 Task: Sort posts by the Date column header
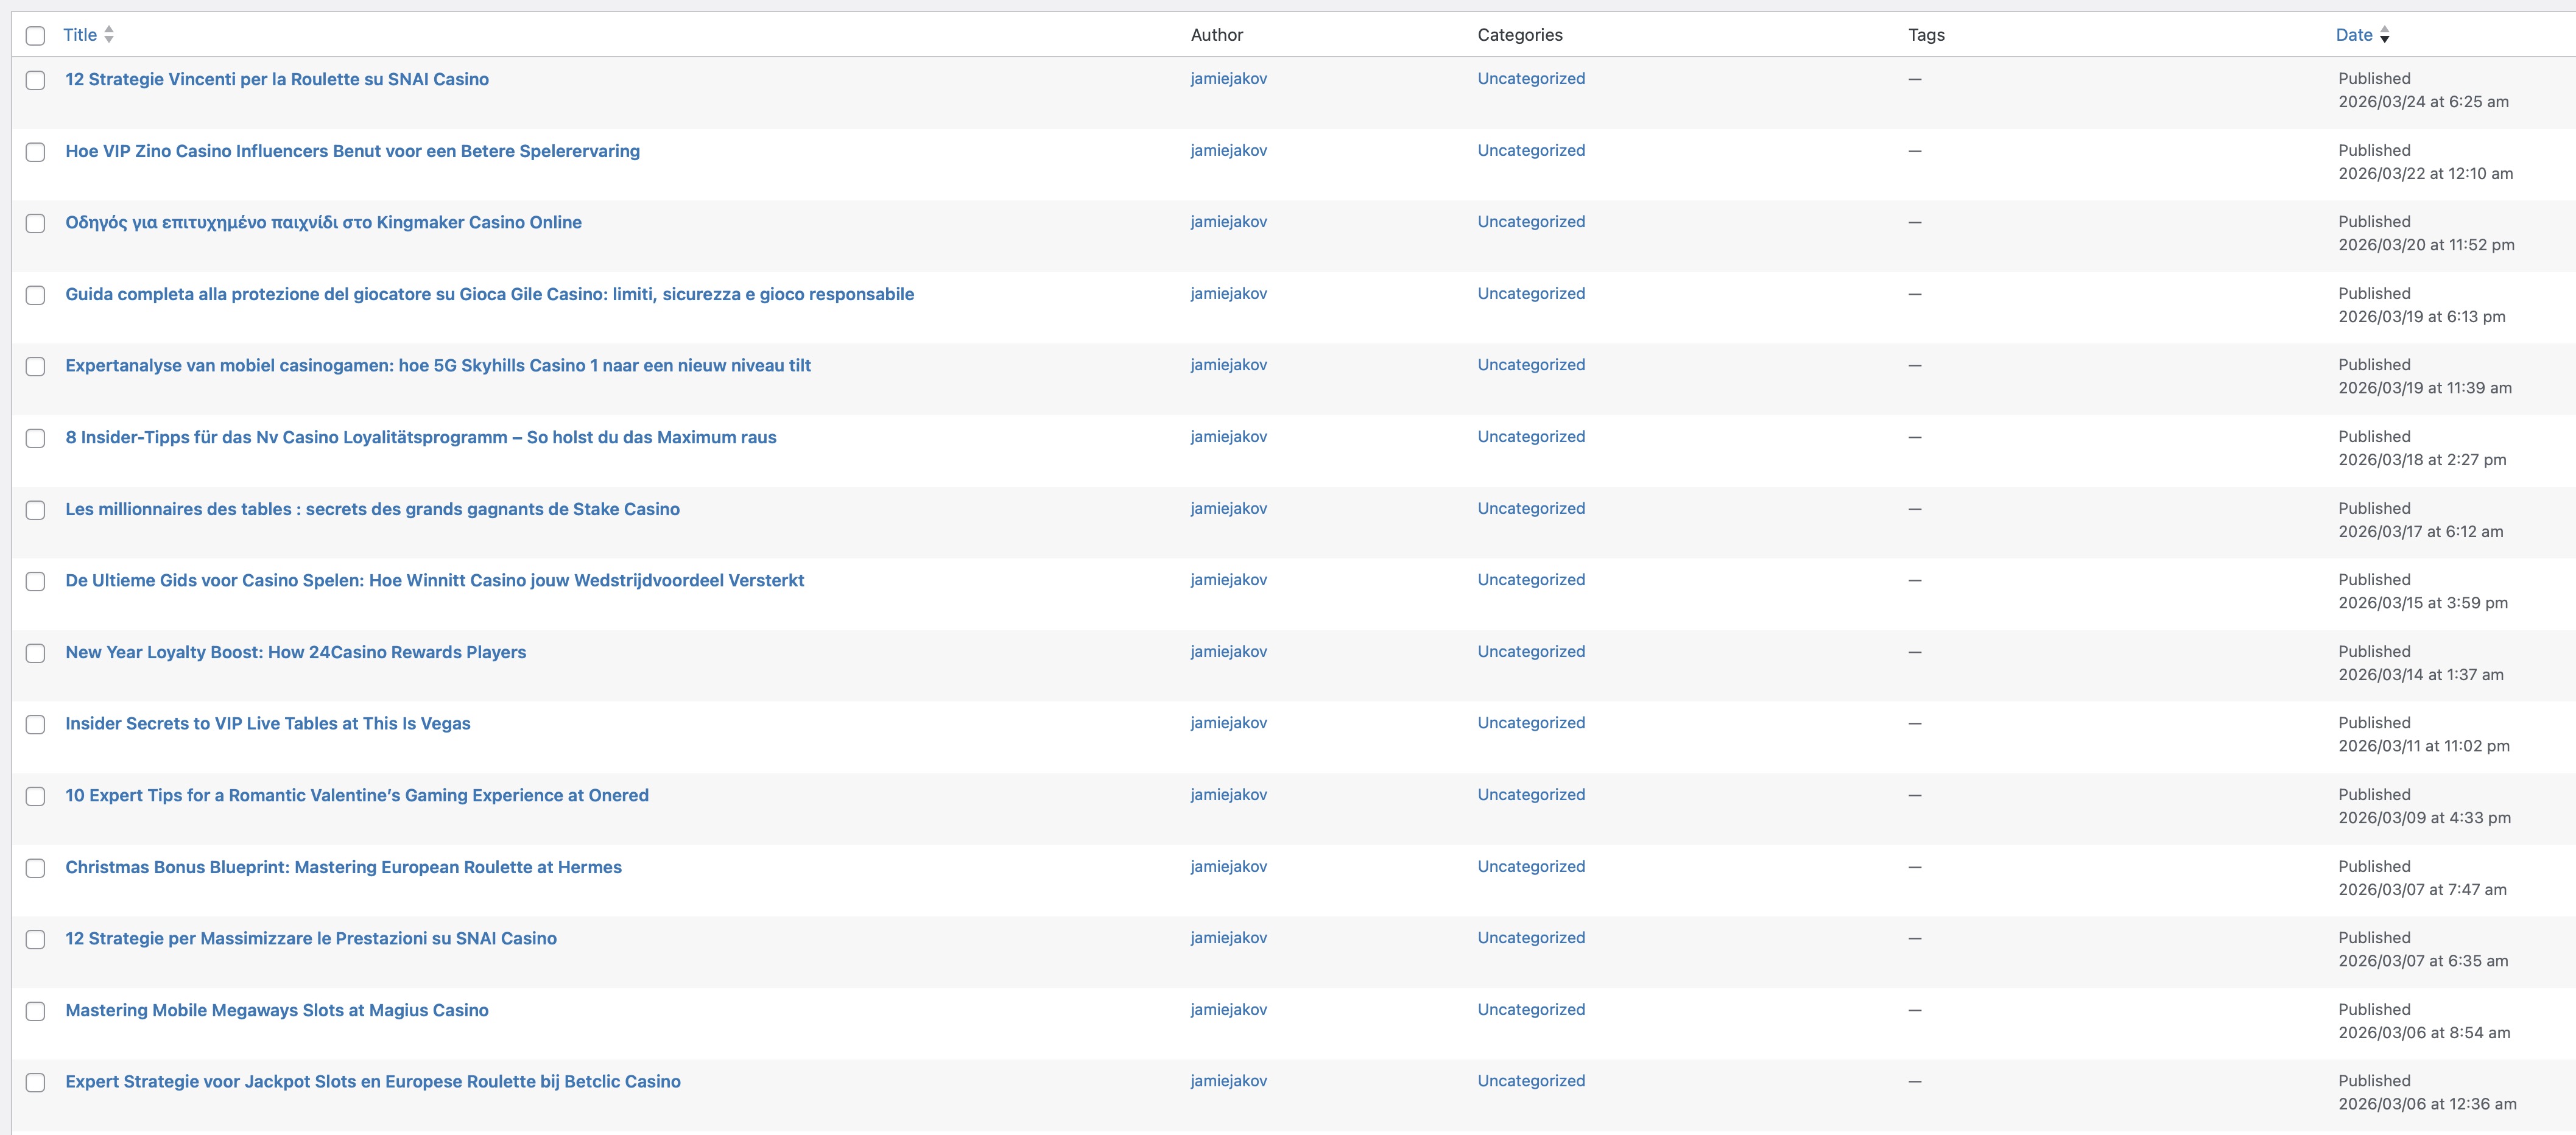(x=2353, y=35)
